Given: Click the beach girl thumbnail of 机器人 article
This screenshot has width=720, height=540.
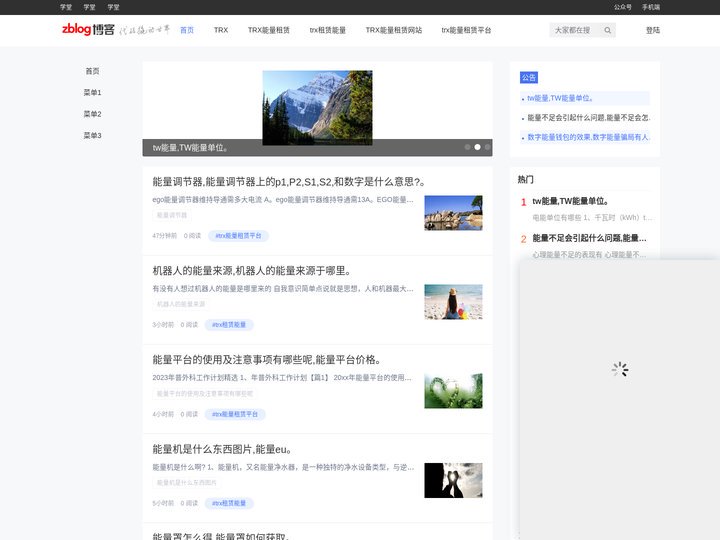Looking at the screenshot, I should pos(453,302).
